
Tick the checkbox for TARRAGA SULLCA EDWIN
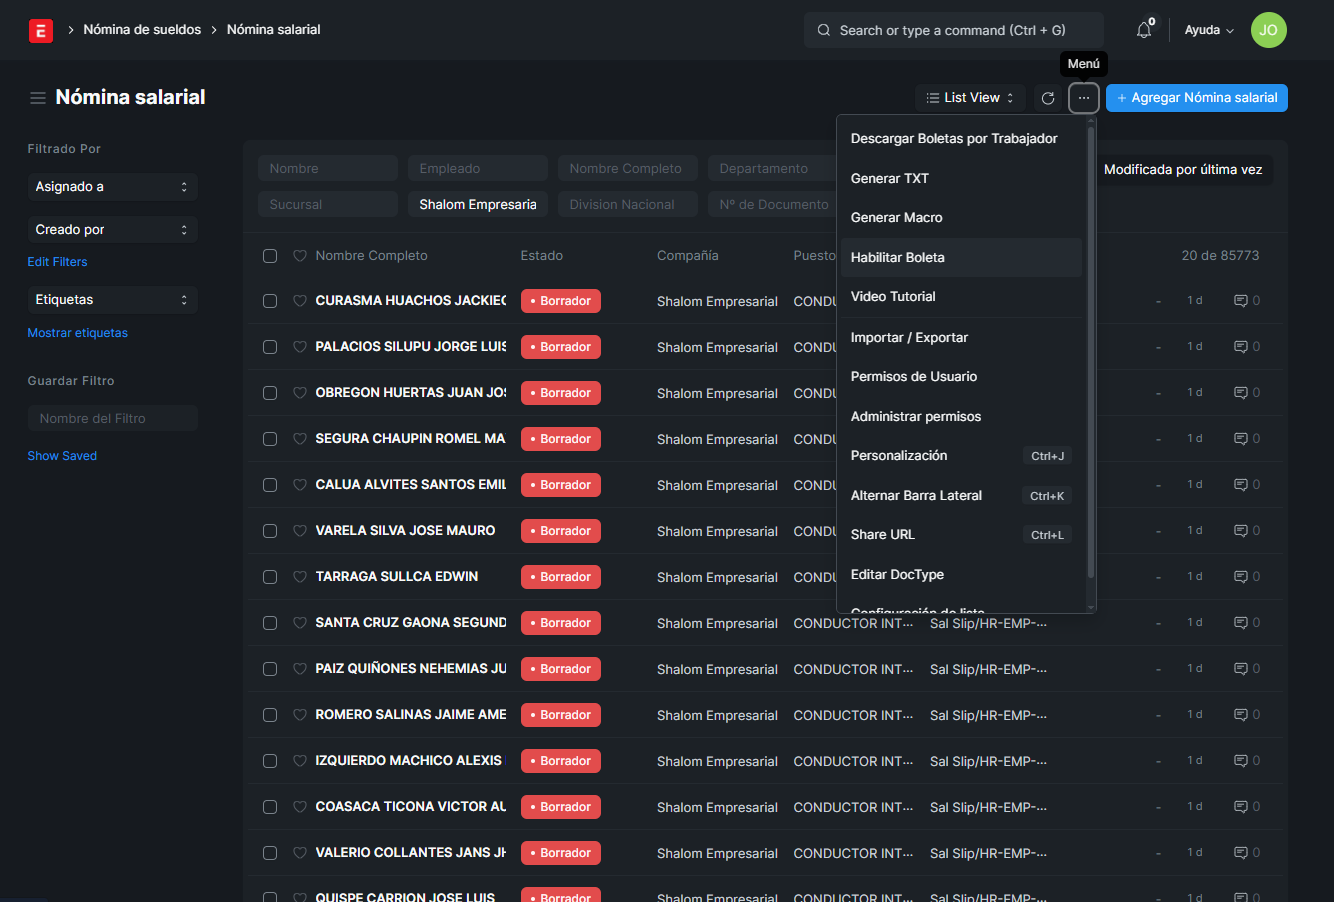pos(270,577)
